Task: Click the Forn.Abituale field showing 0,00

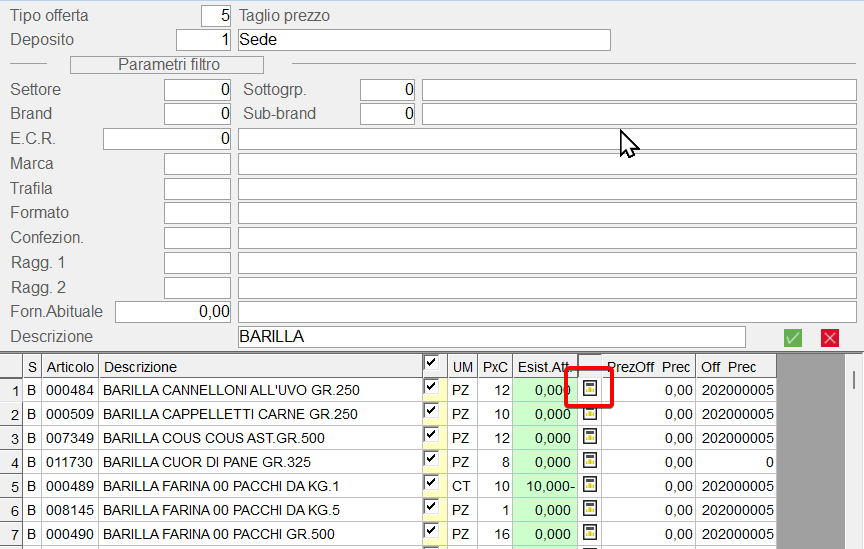Action: 173,312
